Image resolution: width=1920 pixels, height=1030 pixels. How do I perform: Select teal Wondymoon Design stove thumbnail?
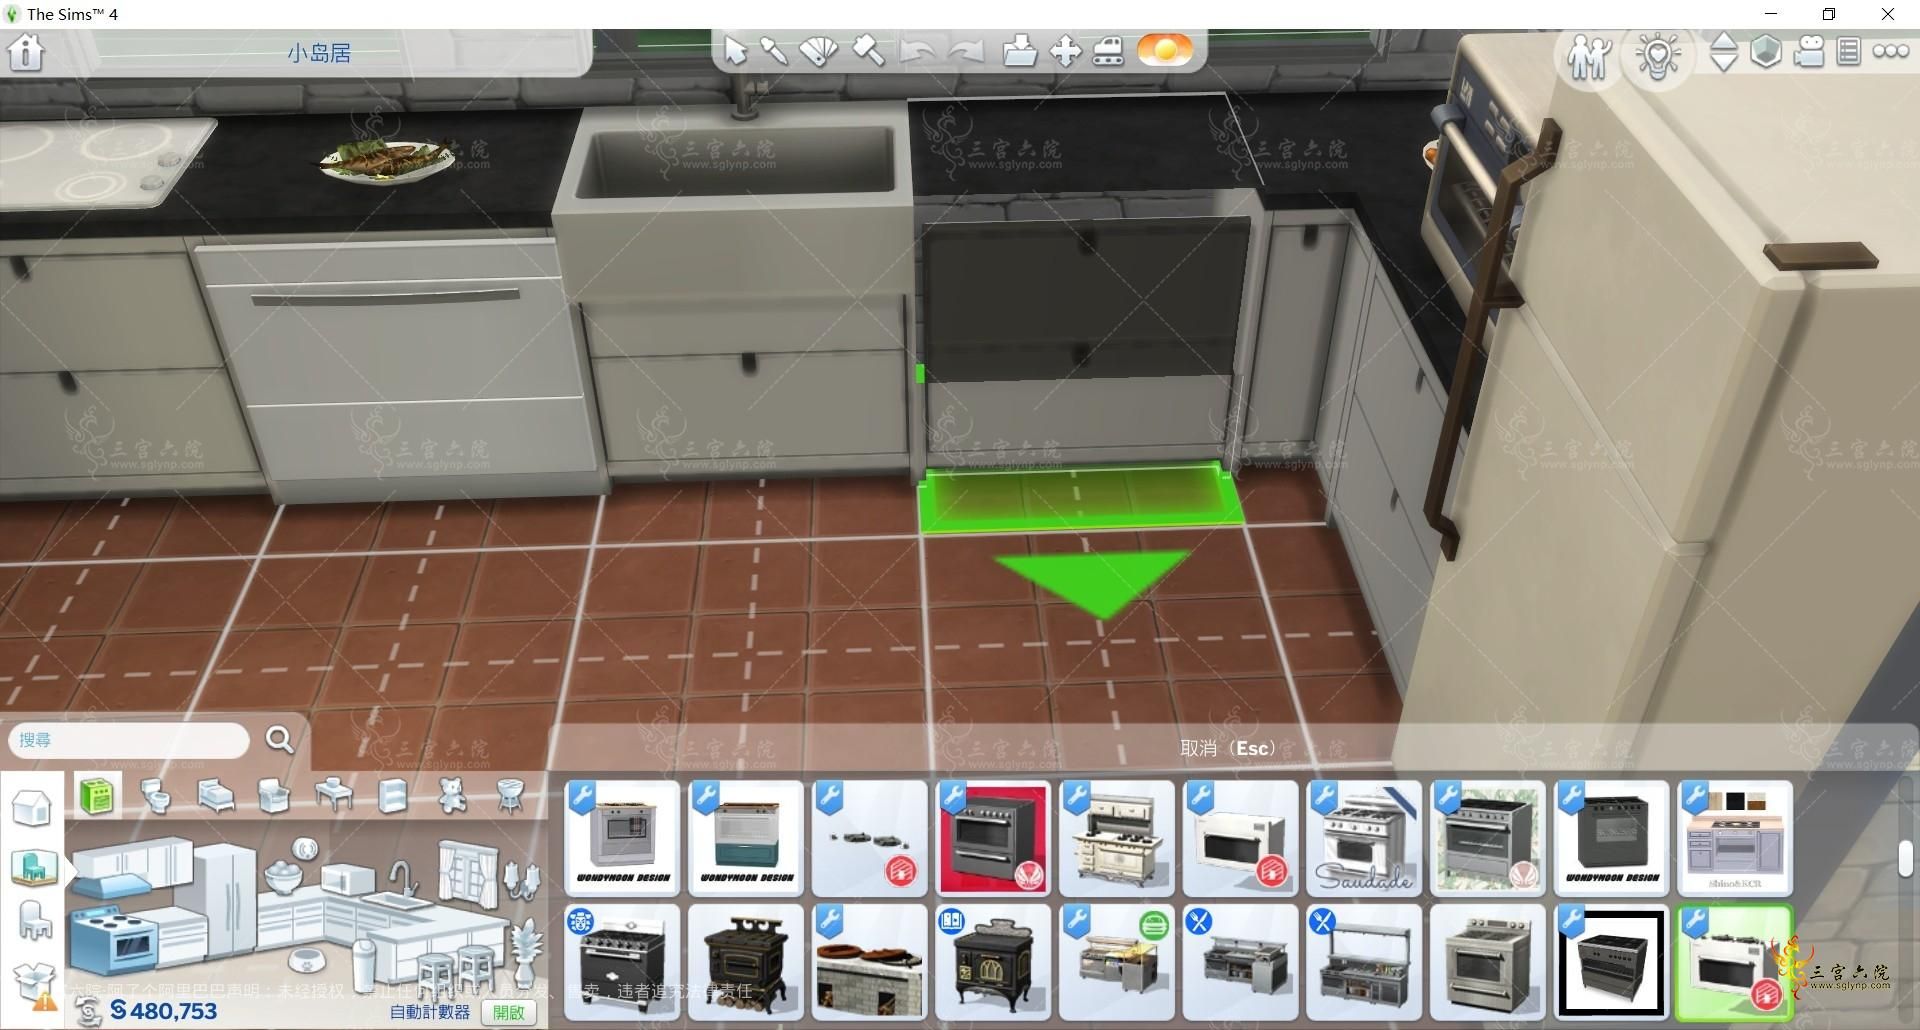[x=746, y=838]
